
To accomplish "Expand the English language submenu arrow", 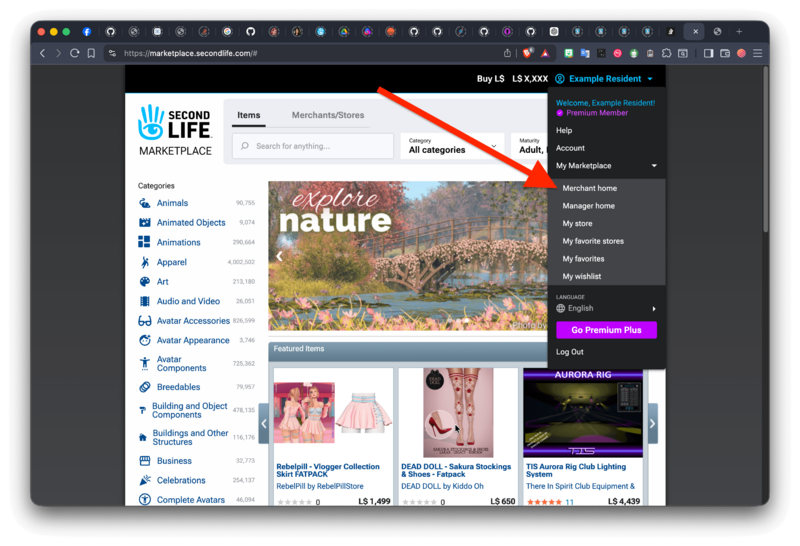I will point(654,309).
